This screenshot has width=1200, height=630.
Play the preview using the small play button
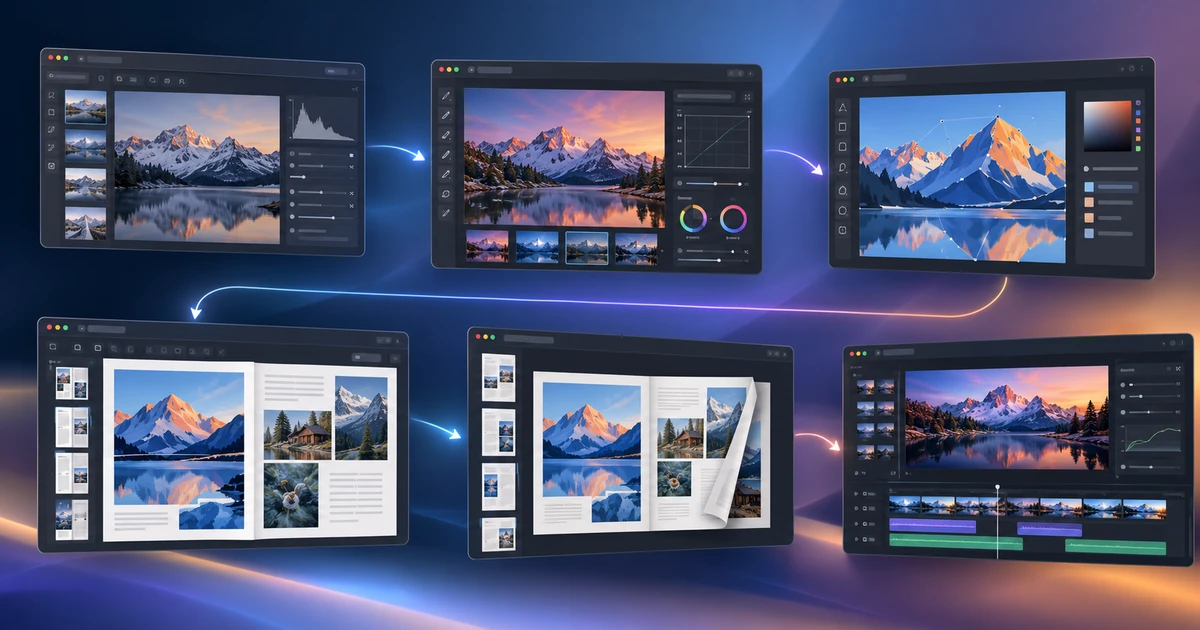click(x=907, y=474)
